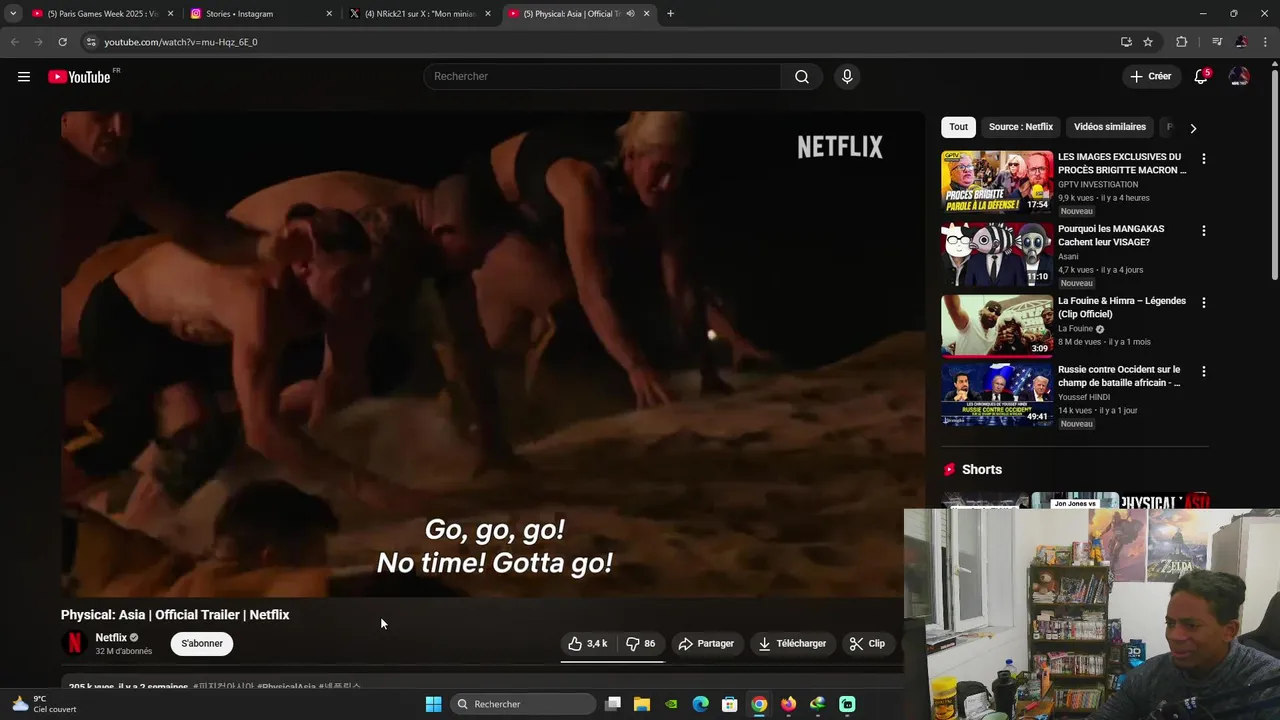The image size is (1280, 720).
Task: Open options for La Fouine & Himra video
Action: (1203, 303)
